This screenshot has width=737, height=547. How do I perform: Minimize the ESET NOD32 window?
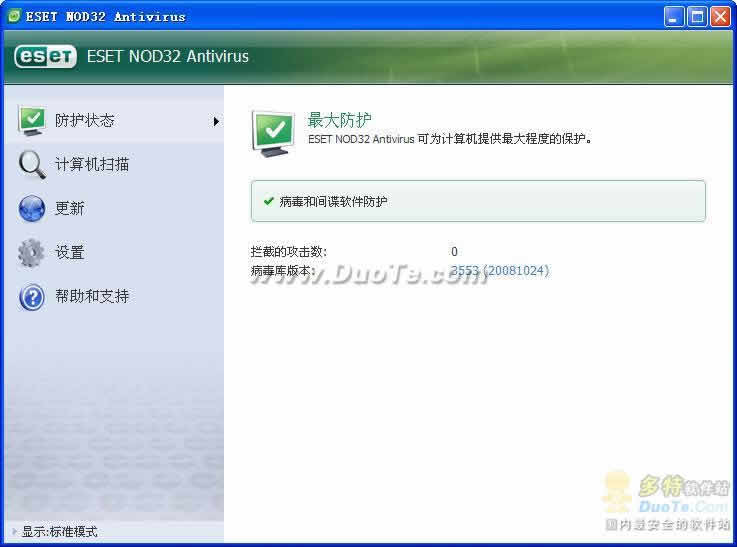[x=674, y=17]
